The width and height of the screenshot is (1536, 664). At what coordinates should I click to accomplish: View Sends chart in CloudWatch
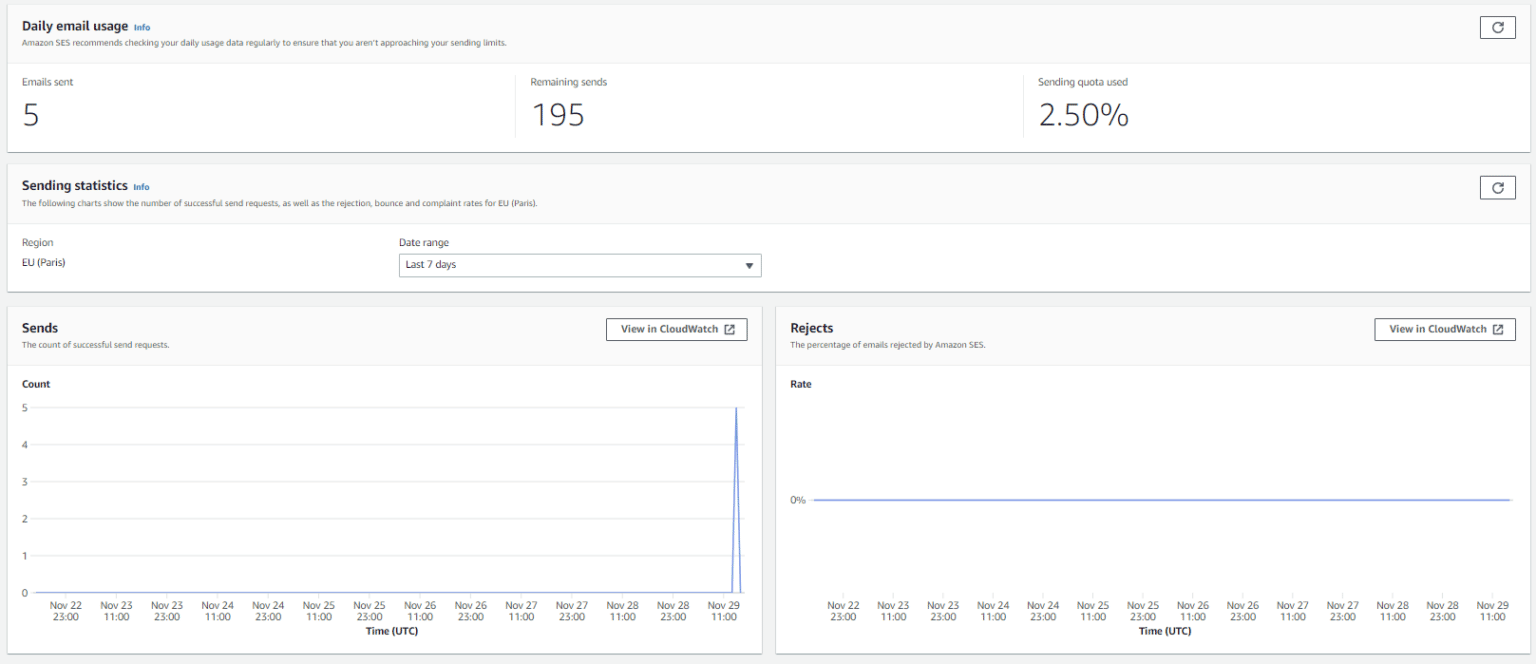676,329
